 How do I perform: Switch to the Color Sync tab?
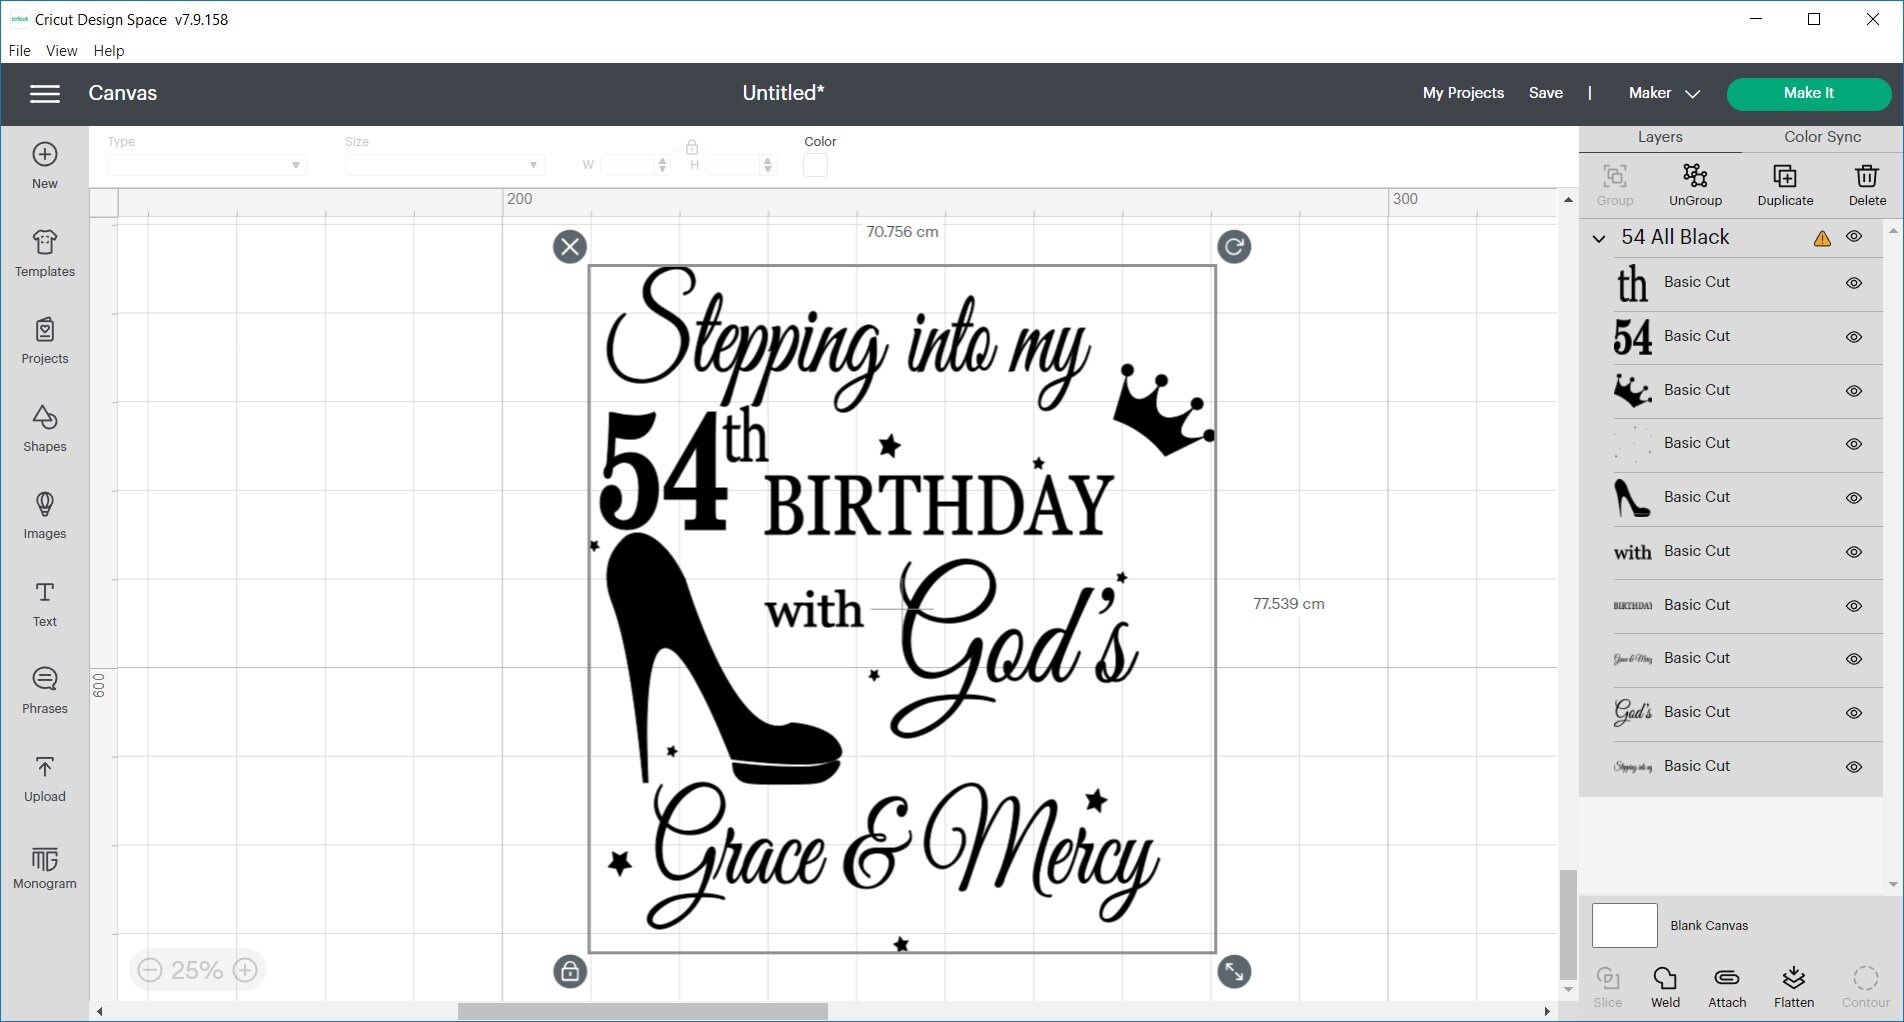click(x=1821, y=137)
